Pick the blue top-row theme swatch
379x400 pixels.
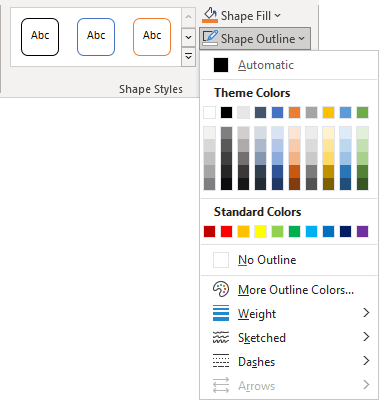click(x=277, y=113)
